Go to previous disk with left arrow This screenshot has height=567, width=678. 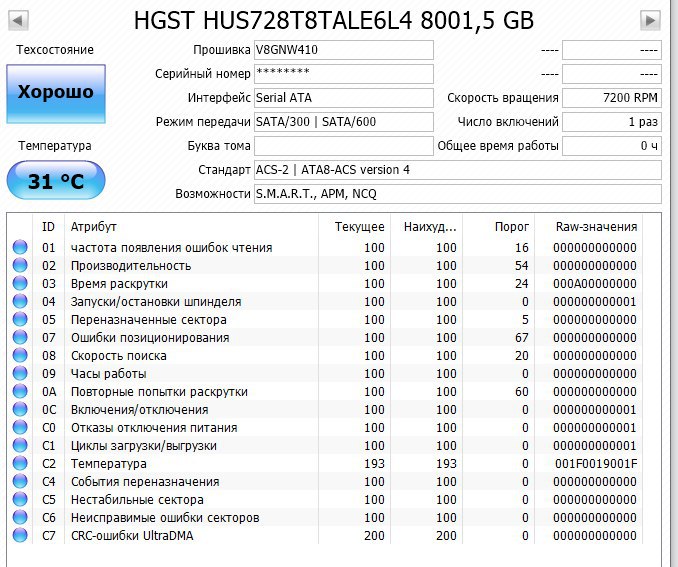tap(19, 20)
